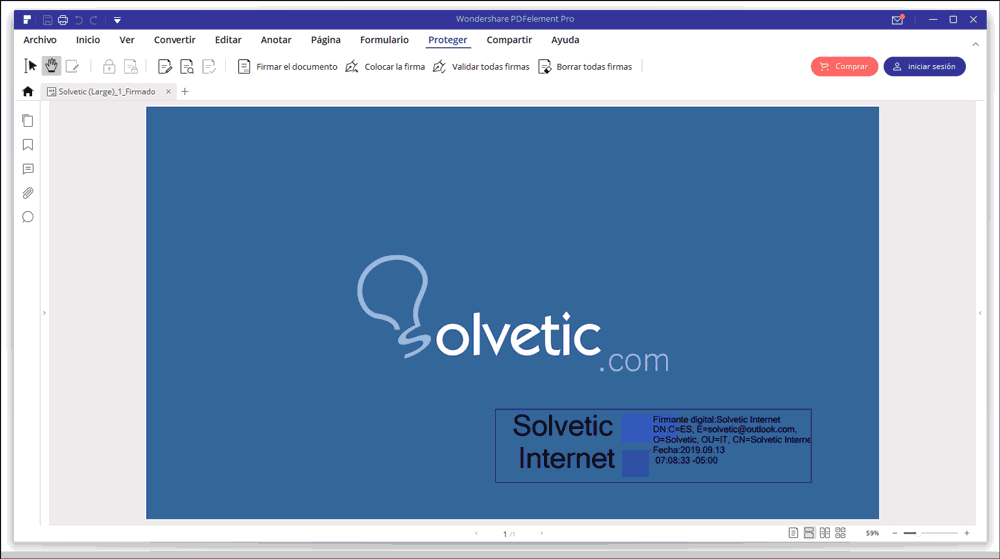This screenshot has height=559, width=1000.
Task: Open the bookmarks panel
Action: [27, 145]
